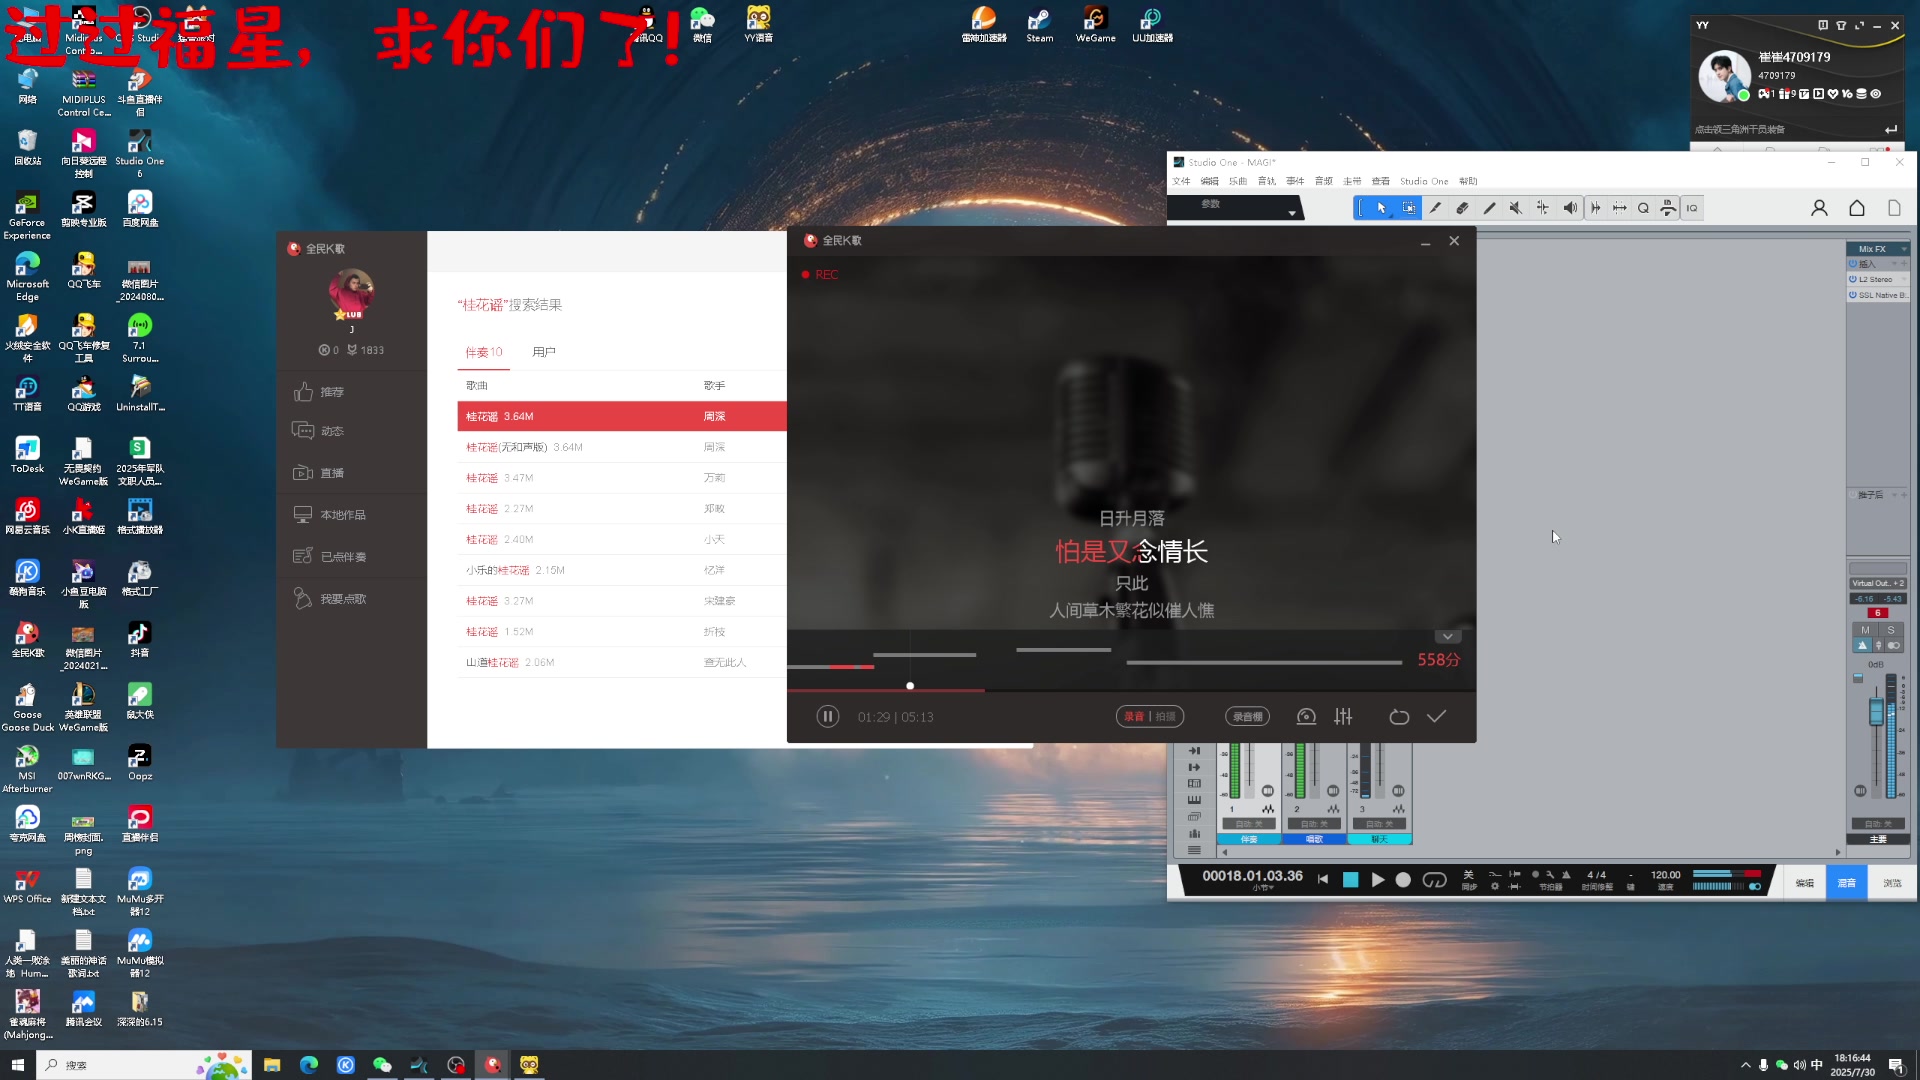Return to zero in Studio One transport
This screenshot has height=1080, width=1920.
click(x=1323, y=880)
